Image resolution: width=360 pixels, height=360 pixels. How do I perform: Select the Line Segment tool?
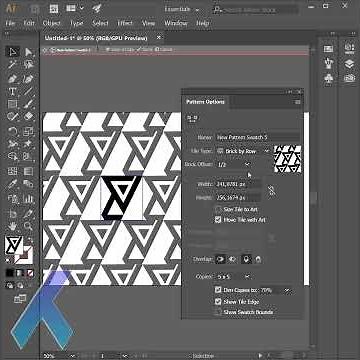point(29,91)
